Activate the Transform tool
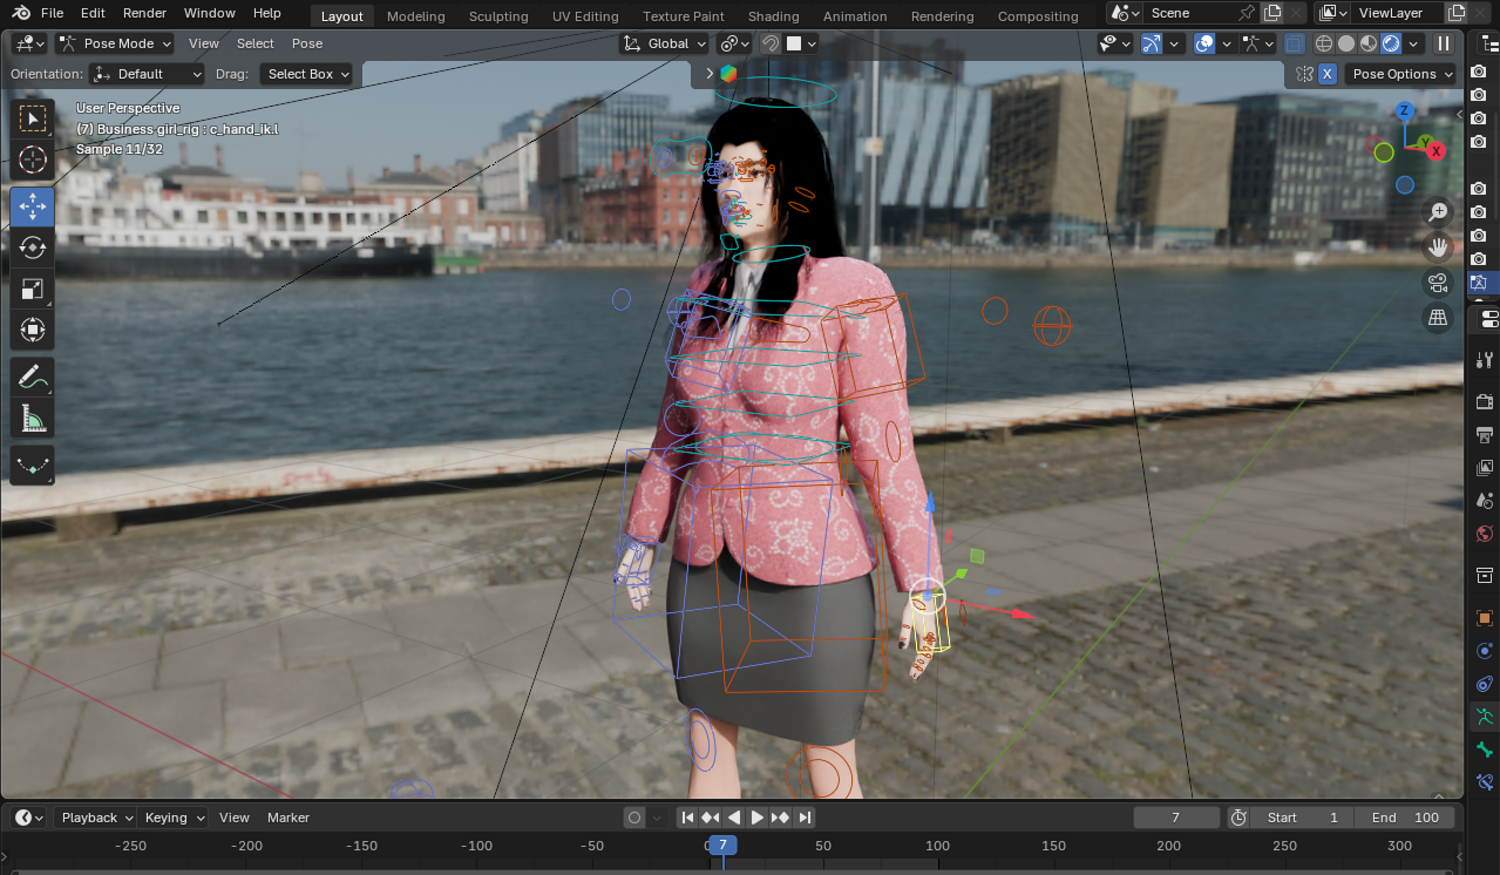1500x875 pixels. (32, 330)
